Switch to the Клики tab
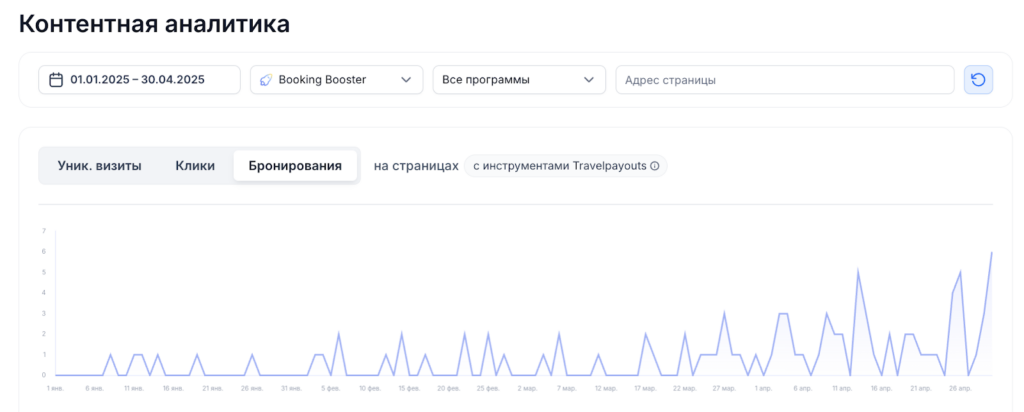The height and width of the screenshot is (412, 1024). click(x=195, y=166)
